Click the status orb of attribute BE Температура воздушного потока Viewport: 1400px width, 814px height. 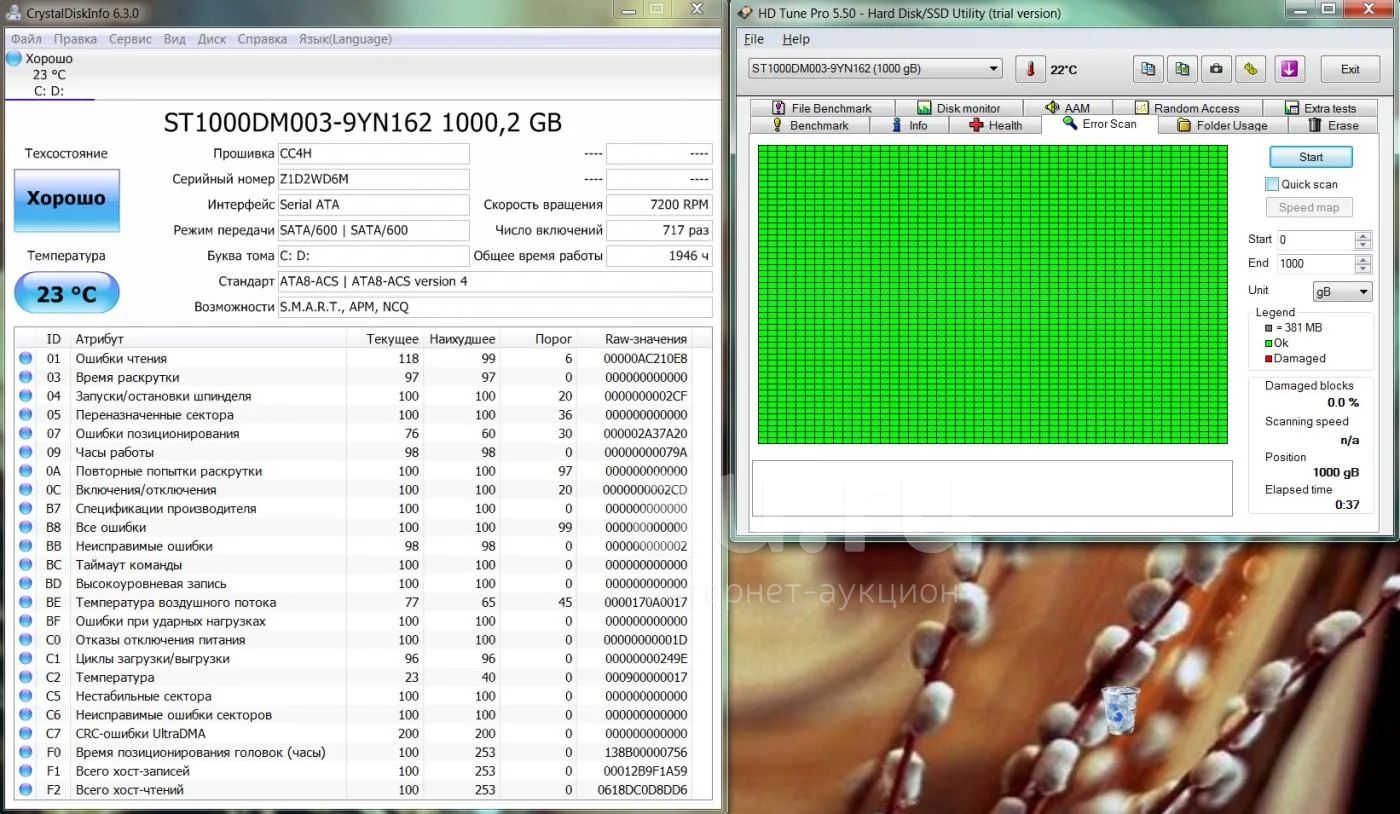(x=26, y=602)
